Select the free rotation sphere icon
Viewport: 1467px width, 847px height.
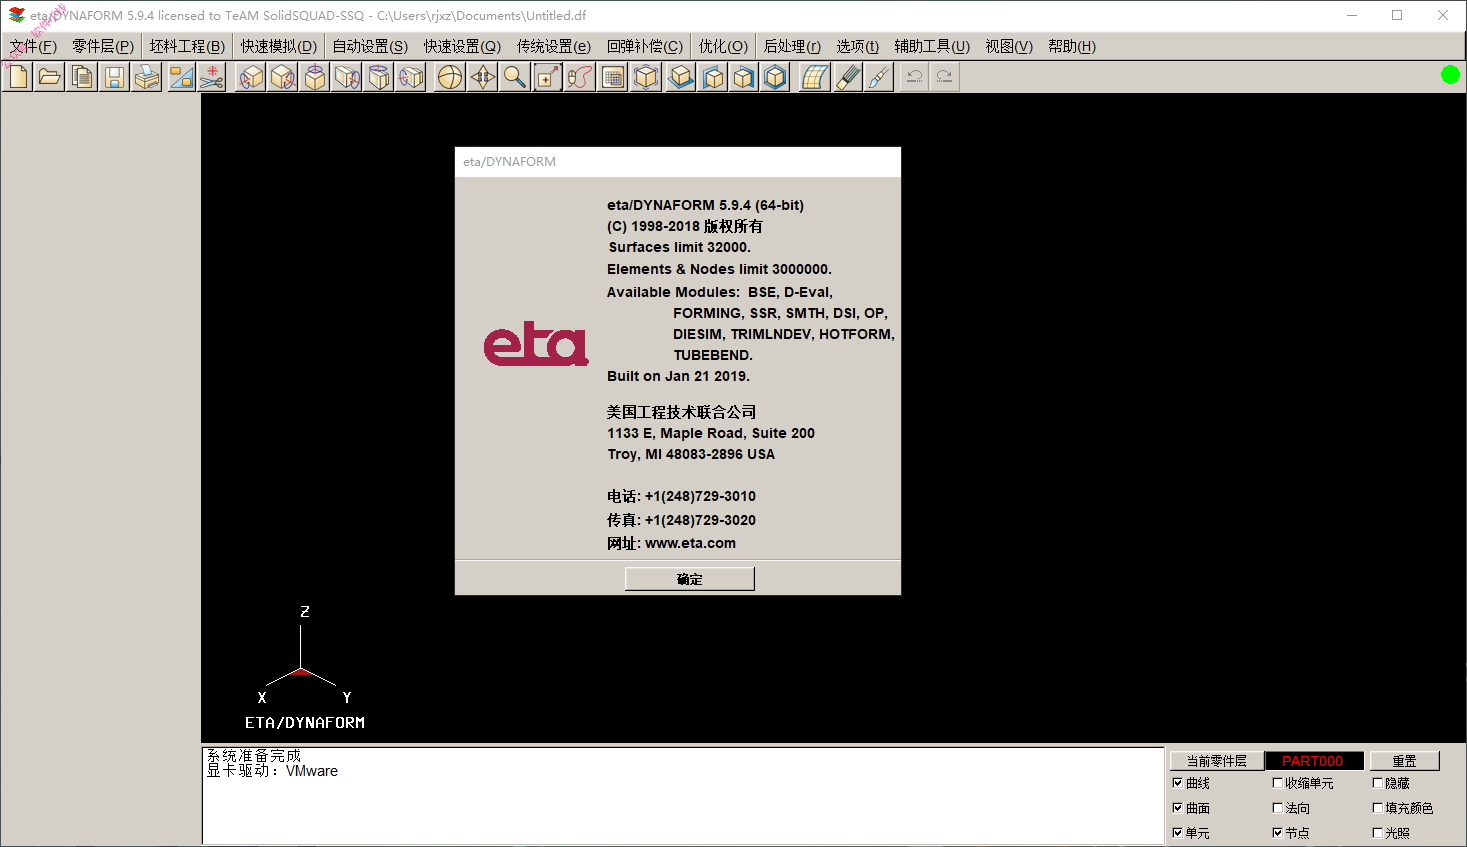tap(451, 77)
